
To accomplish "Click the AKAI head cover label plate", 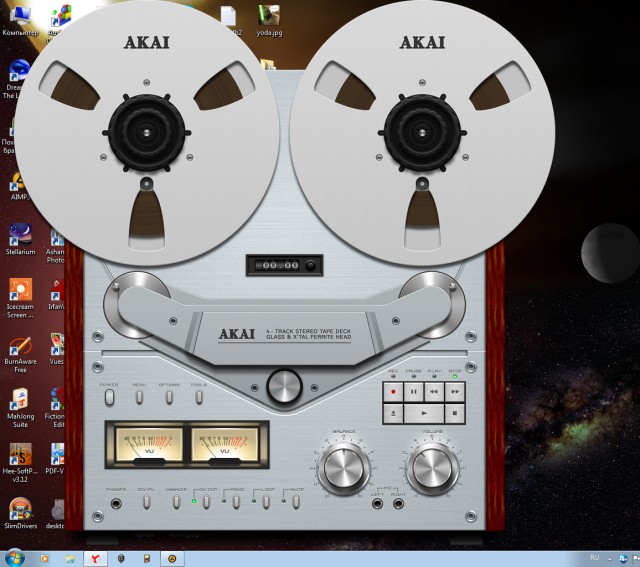I will [x=284, y=335].
